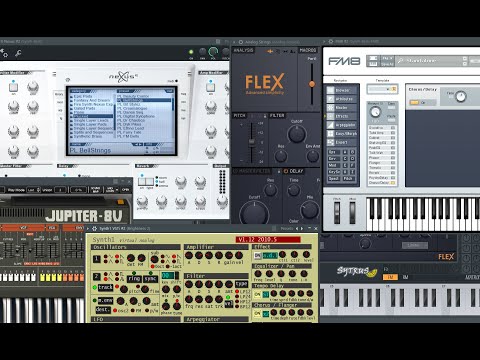Click Nexus preset previous/next arrows
The width and height of the screenshot is (480, 360).
pos(138,144)
